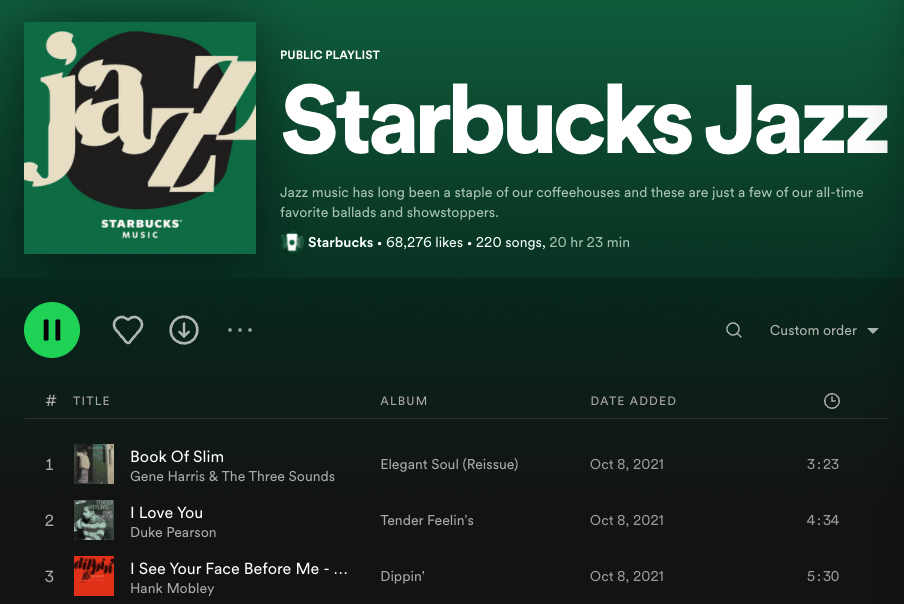Click the 5:30 duration of track 3

pos(823,576)
